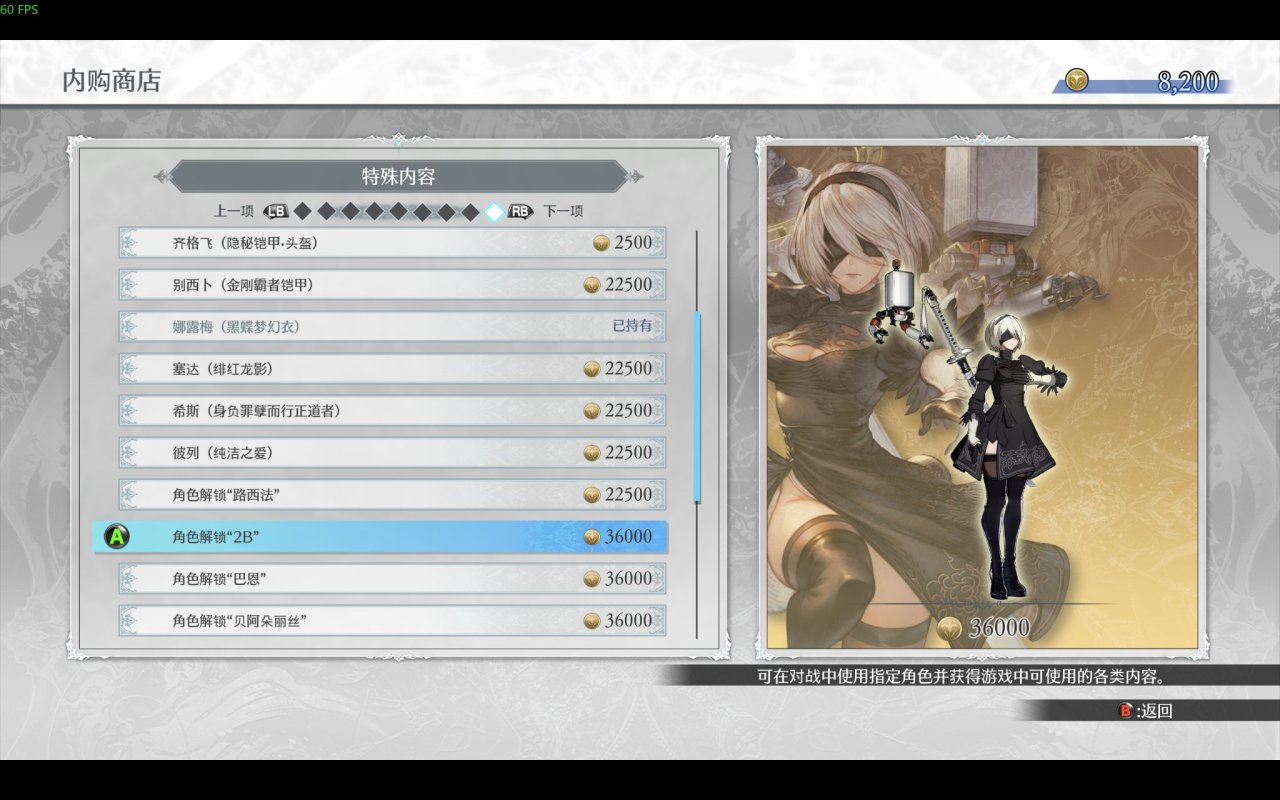Click the 36000 price in the 贝阿朵丽丝 row
The width and height of the screenshot is (1280, 800).
[x=628, y=621]
